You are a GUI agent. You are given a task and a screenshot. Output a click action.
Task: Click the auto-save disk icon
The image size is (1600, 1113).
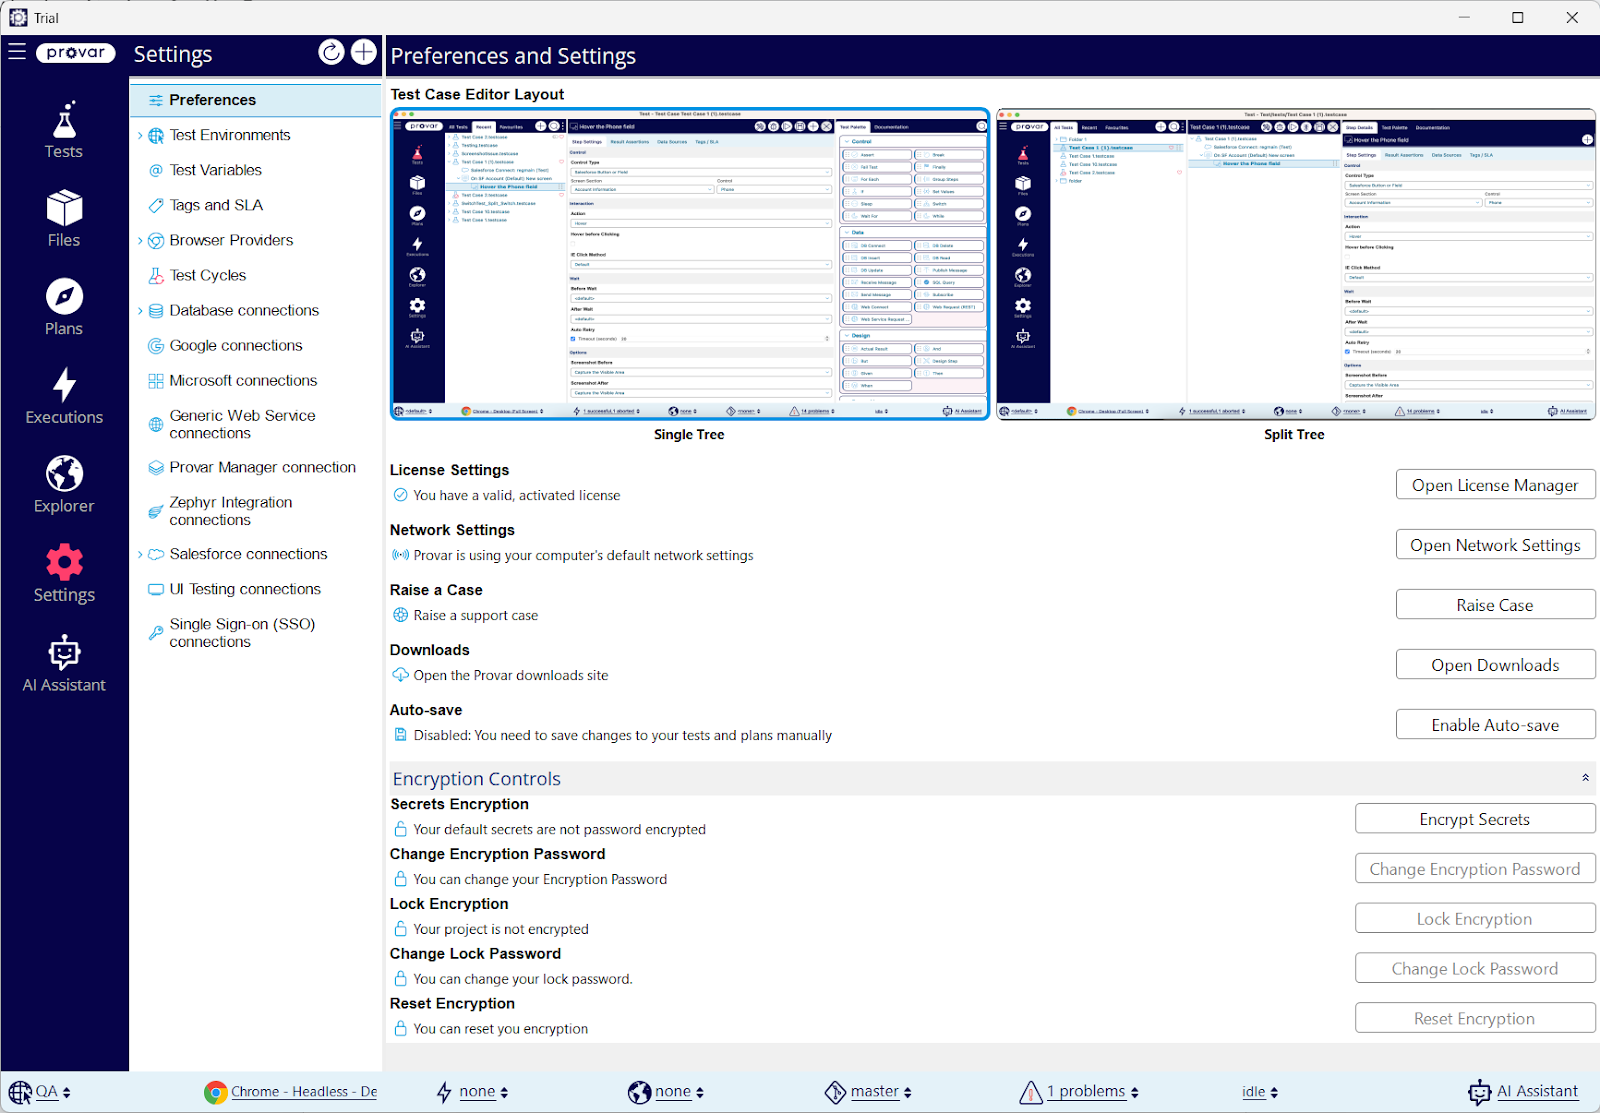click(x=400, y=735)
